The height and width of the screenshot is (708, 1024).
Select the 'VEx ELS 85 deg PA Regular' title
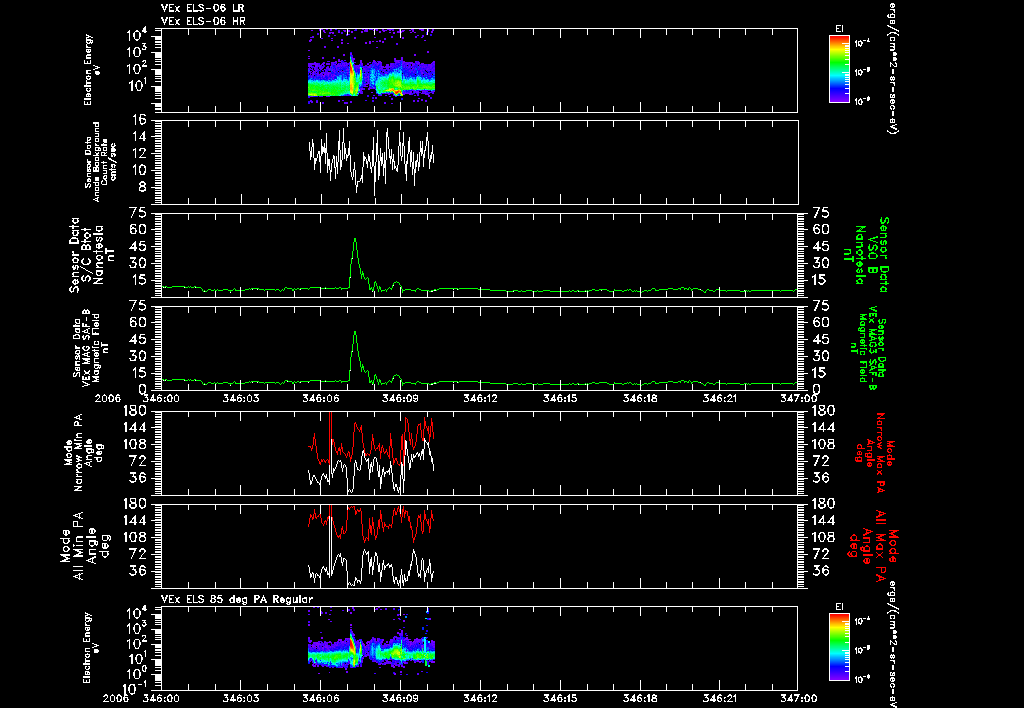pyautogui.click(x=237, y=599)
